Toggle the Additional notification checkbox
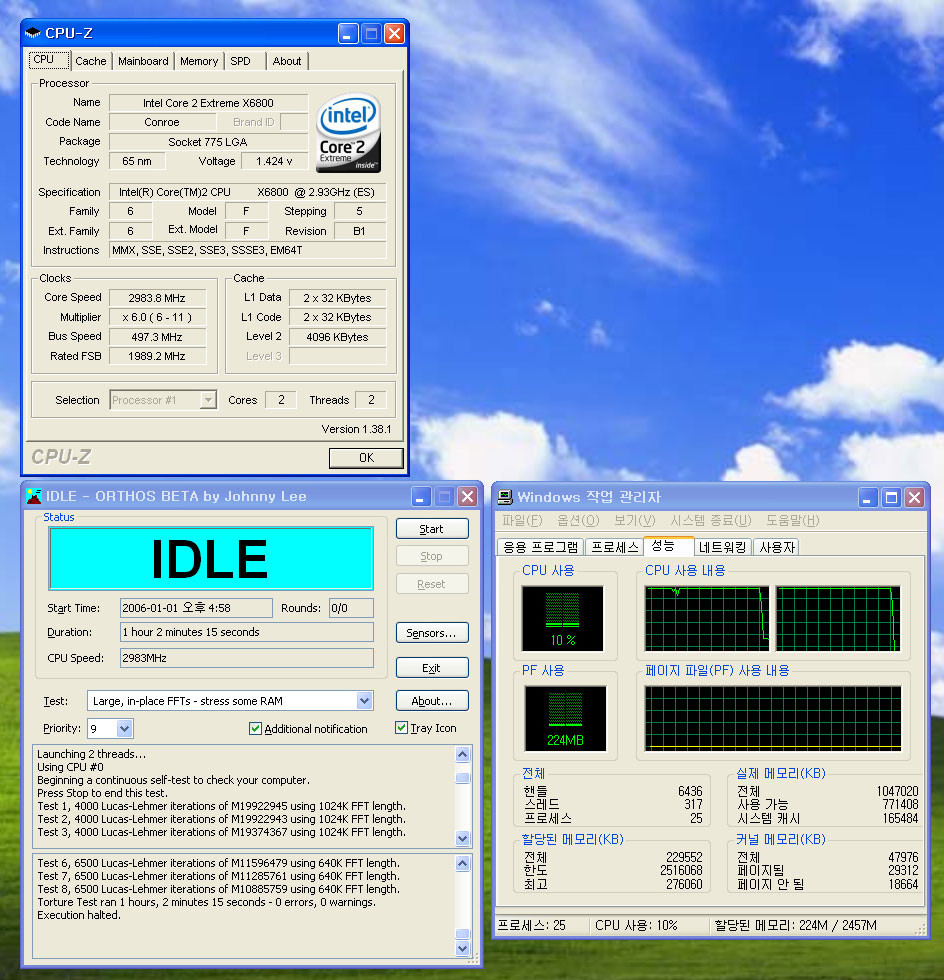The width and height of the screenshot is (944, 980). [255, 729]
